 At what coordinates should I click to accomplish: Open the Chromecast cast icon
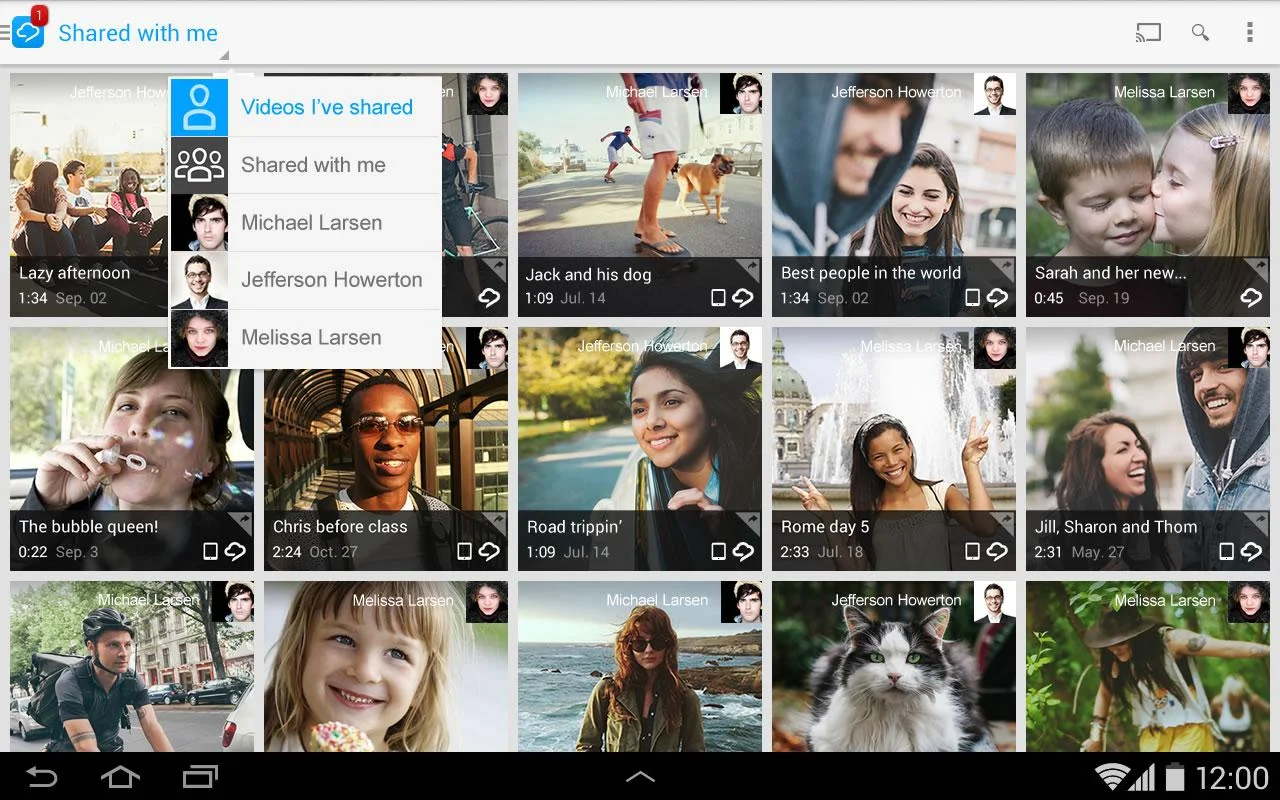pyautogui.click(x=1148, y=32)
